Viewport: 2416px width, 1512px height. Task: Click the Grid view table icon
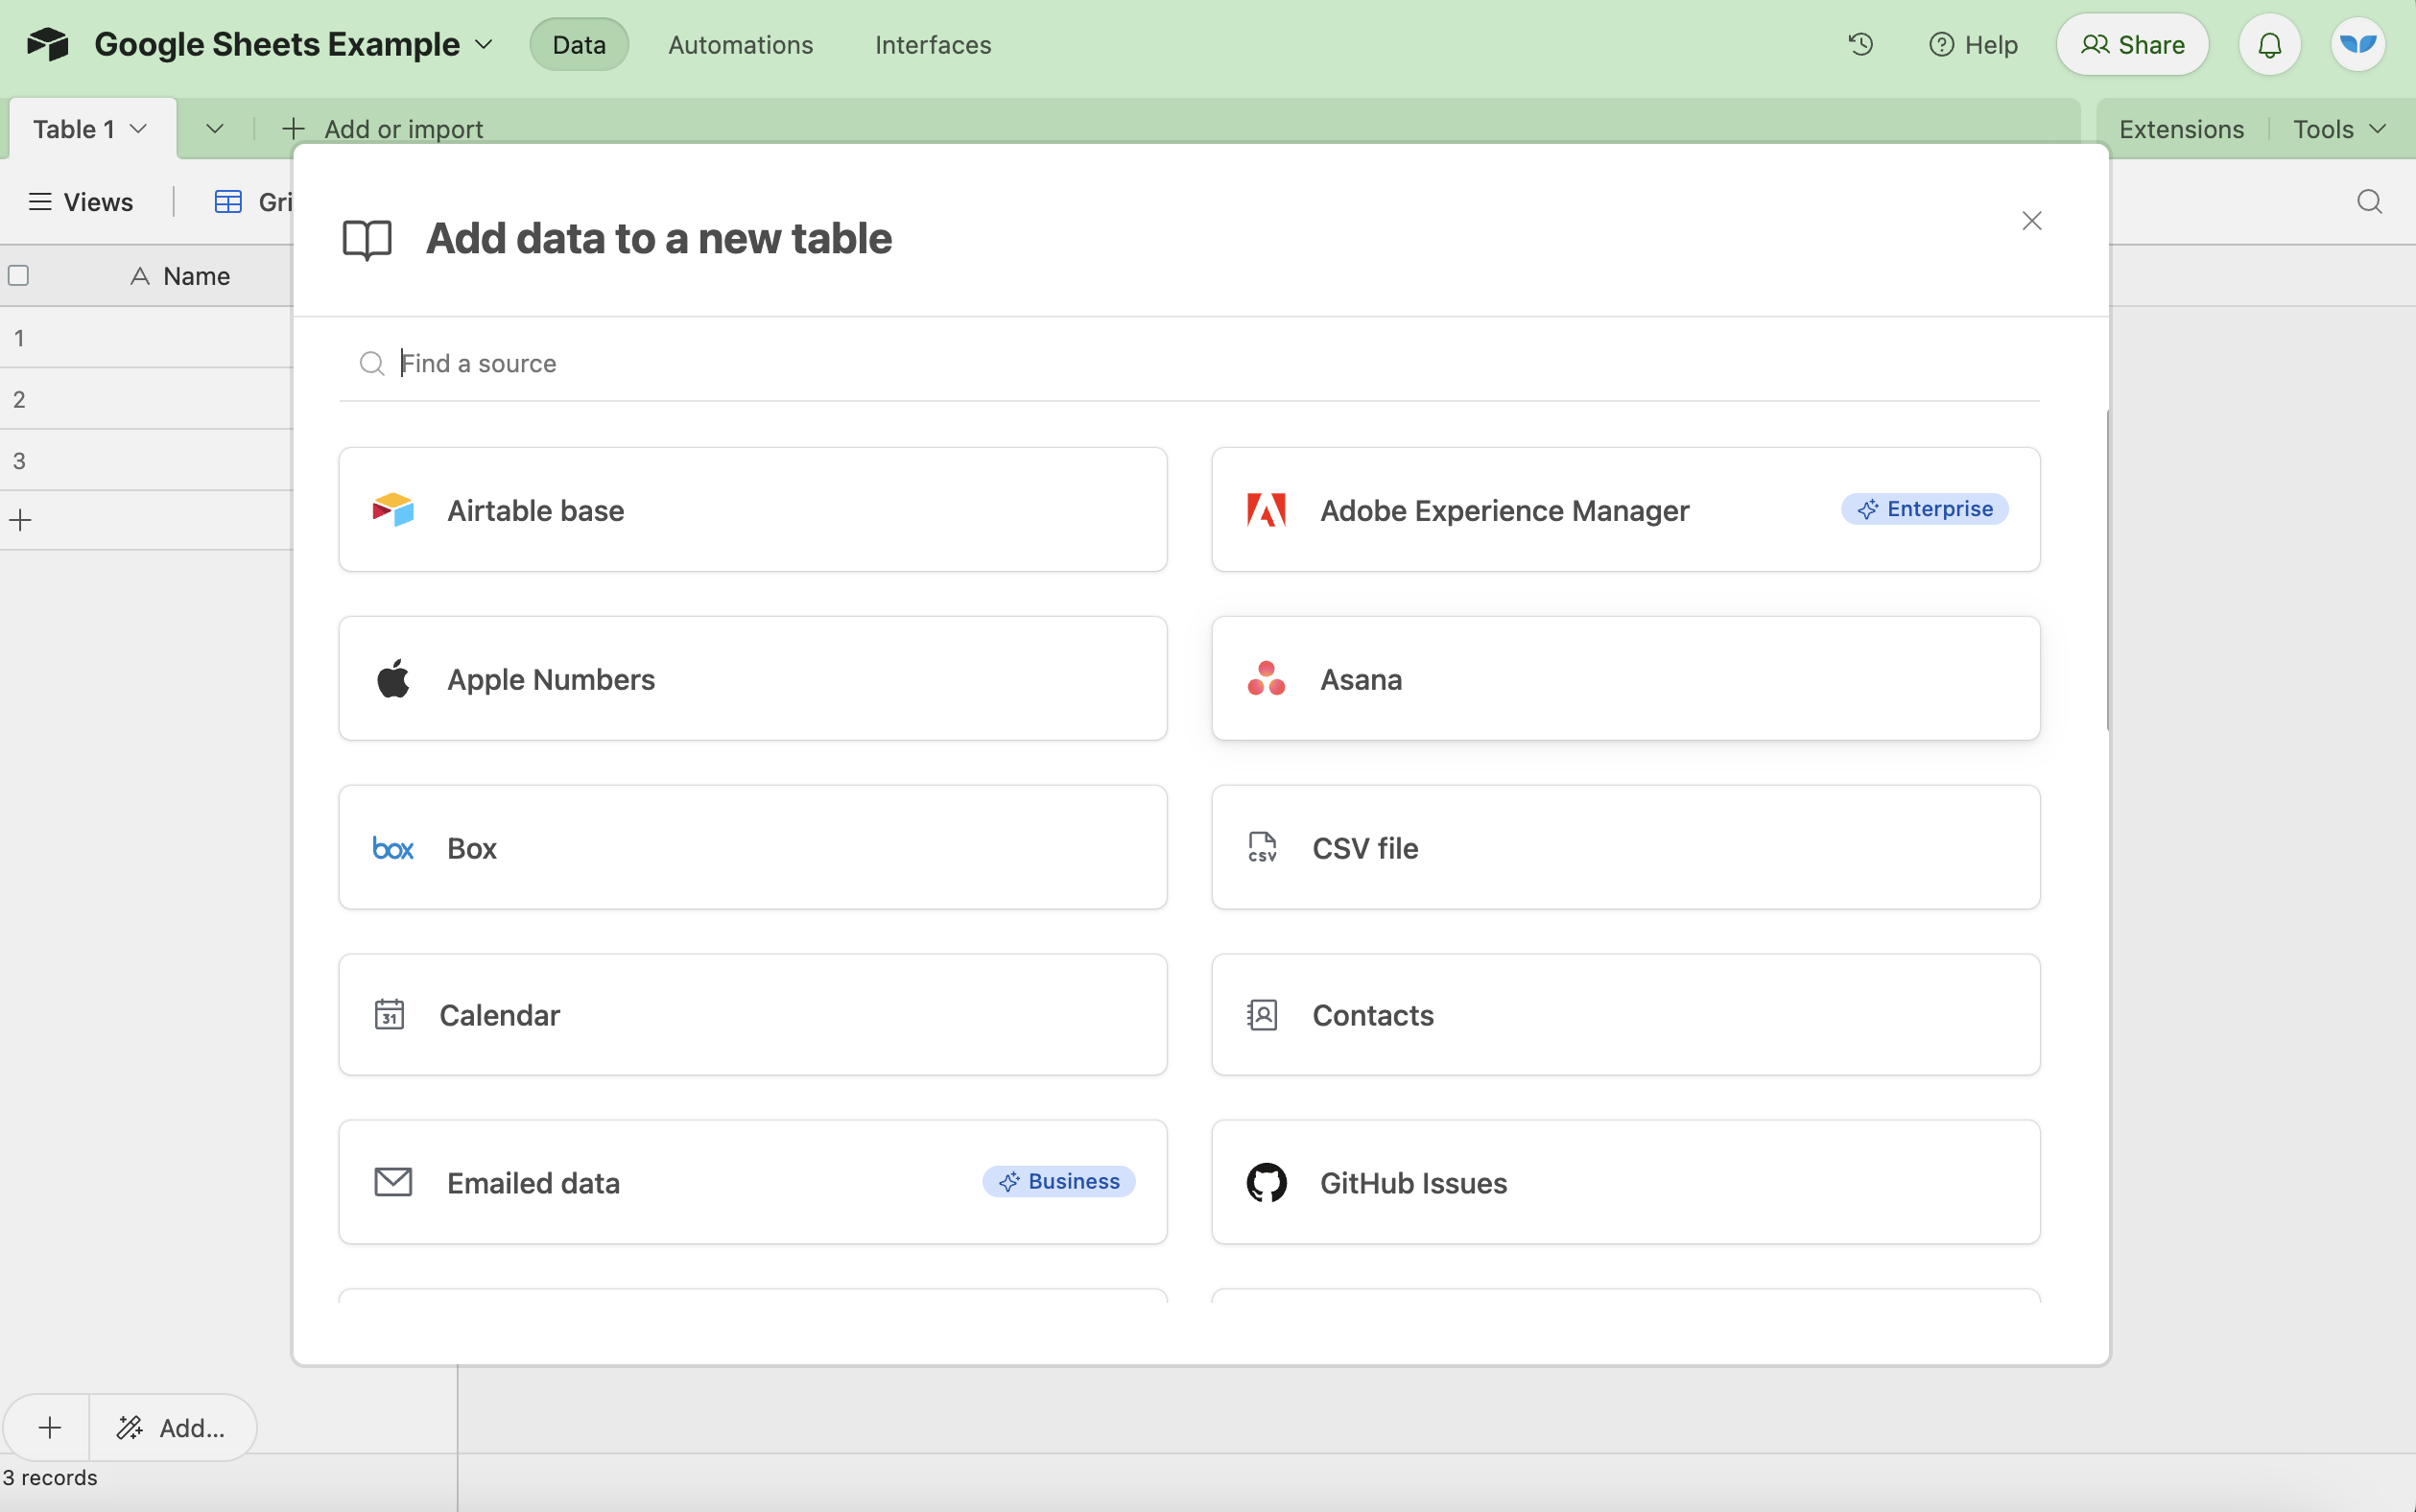(x=228, y=202)
